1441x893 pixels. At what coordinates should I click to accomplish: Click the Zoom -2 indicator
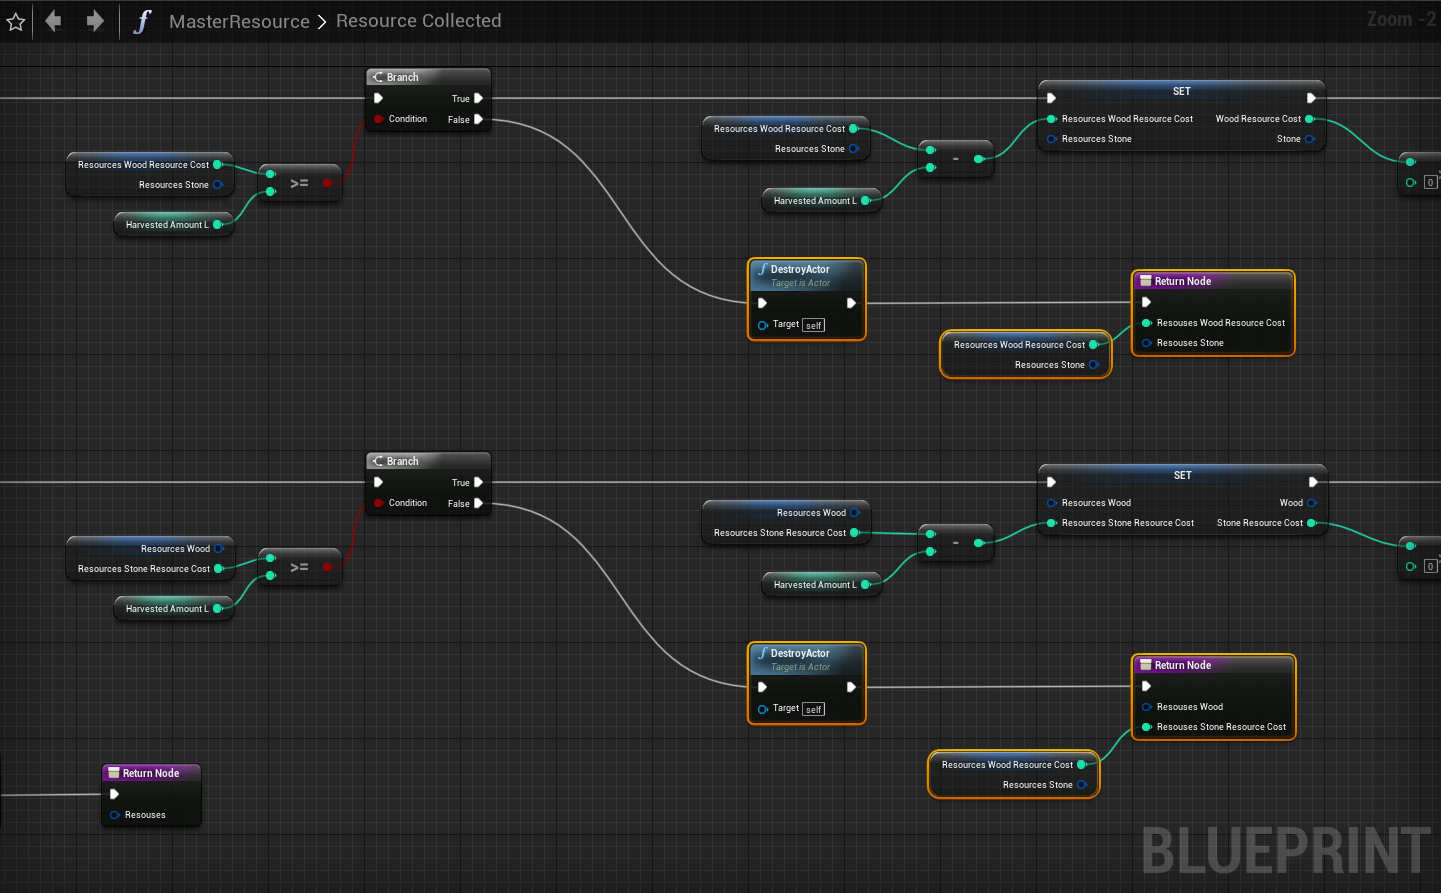coord(1400,19)
